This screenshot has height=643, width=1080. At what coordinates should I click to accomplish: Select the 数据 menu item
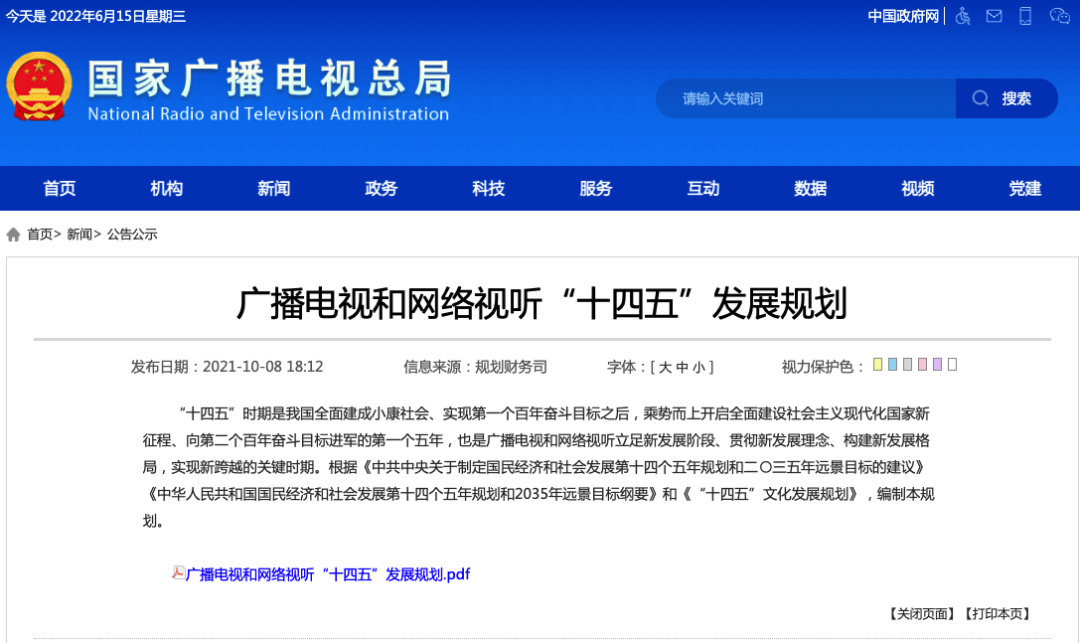809,188
